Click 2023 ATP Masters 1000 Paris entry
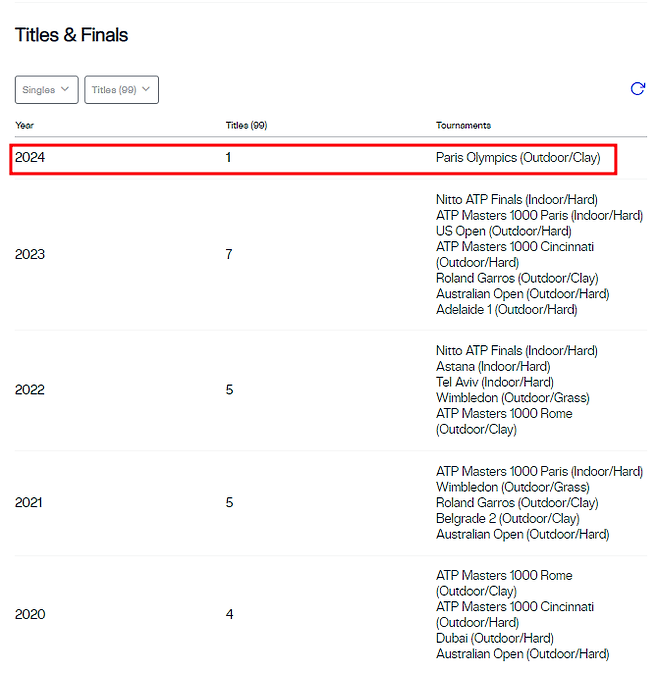This screenshot has height=673, width=658. tap(540, 215)
